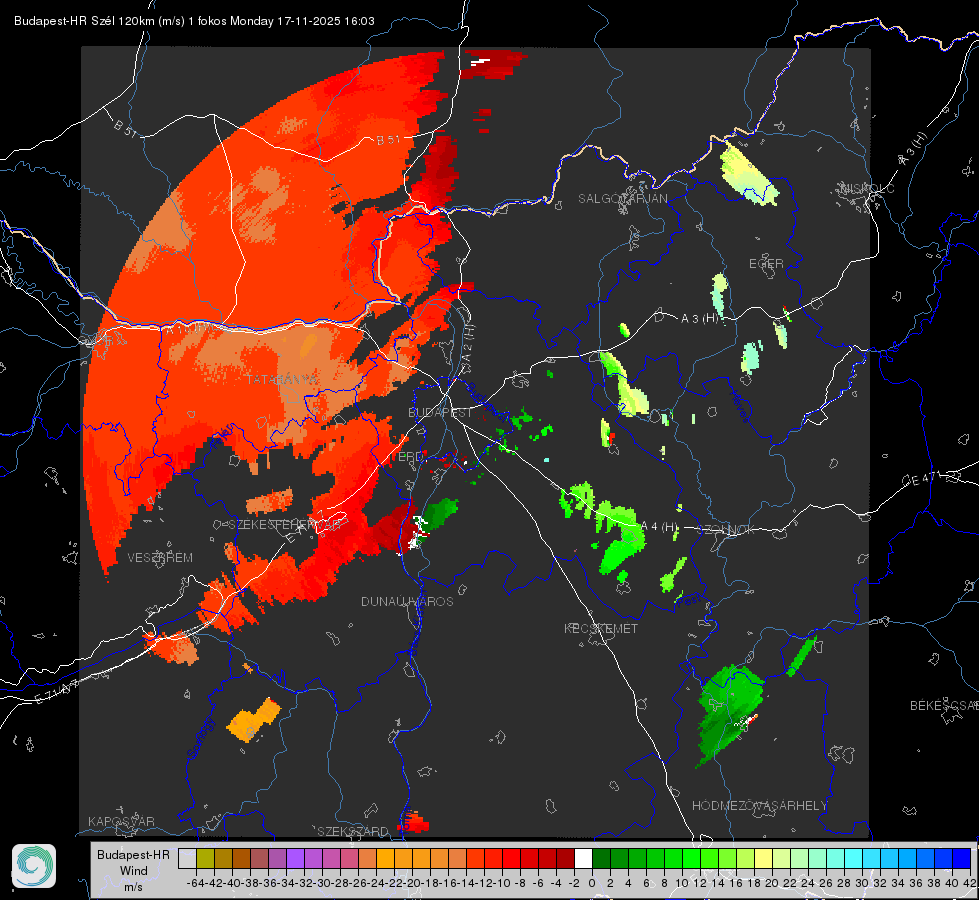Viewport: 979px width, 900px height.
Task: Click the SZEKESFEHERVAR city label
Action: (x=287, y=525)
